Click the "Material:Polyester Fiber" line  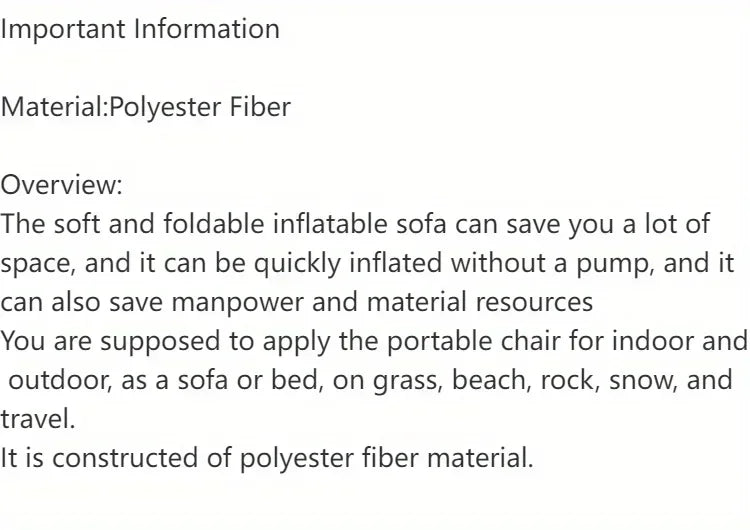[145, 107]
